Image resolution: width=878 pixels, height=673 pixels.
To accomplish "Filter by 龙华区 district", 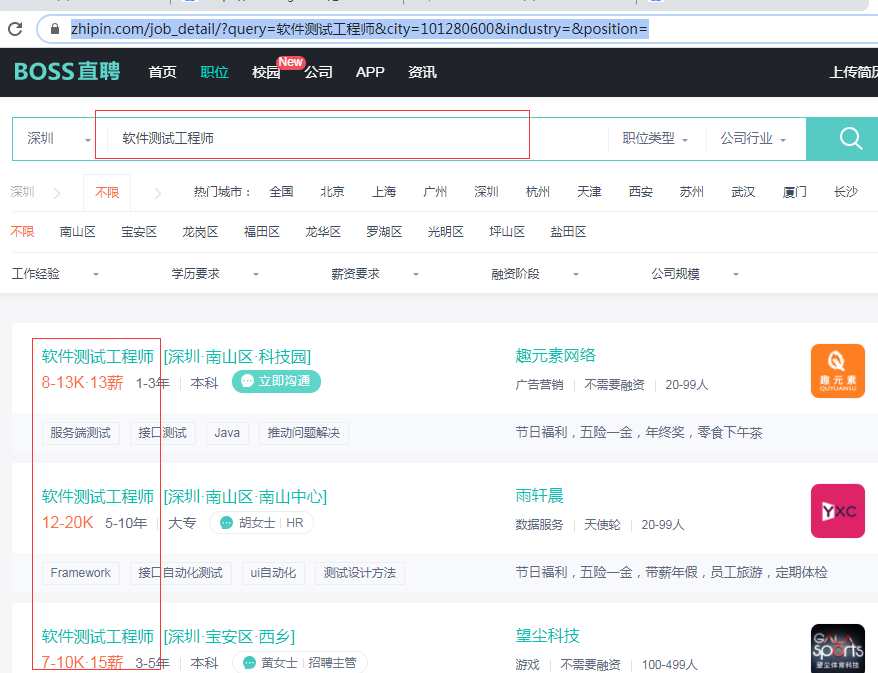I will click(x=323, y=232).
